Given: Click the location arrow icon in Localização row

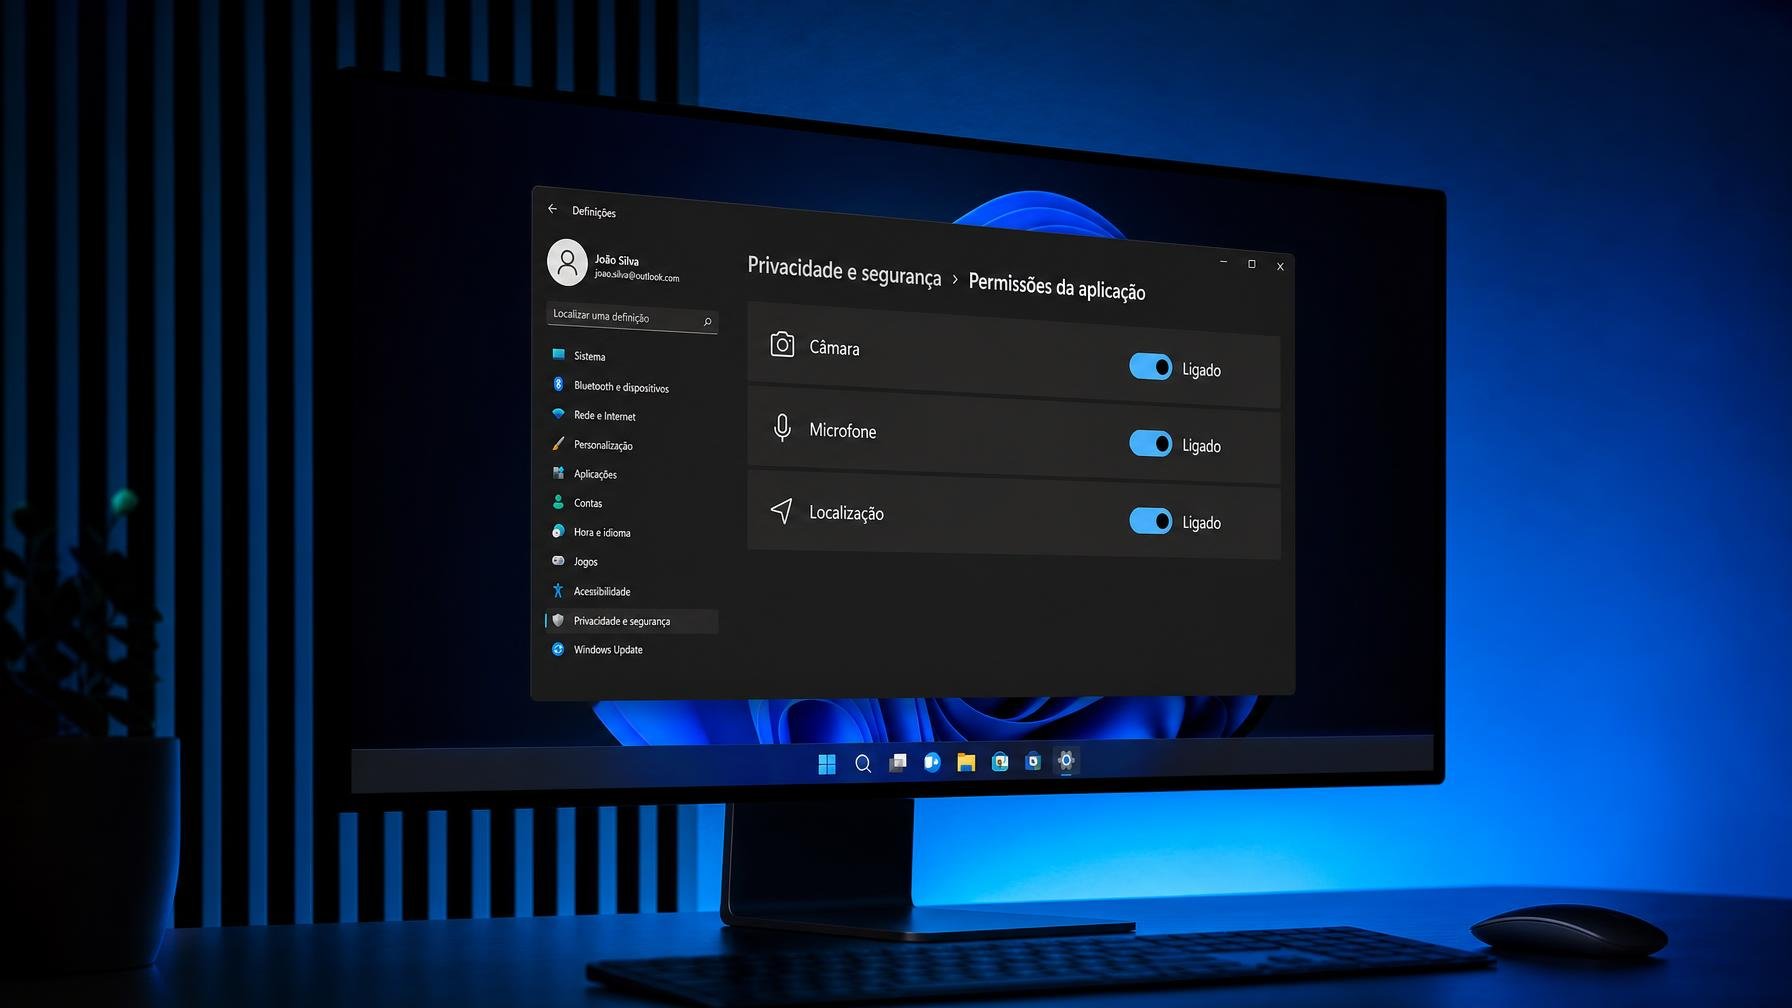Looking at the screenshot, I should [781, 511].
